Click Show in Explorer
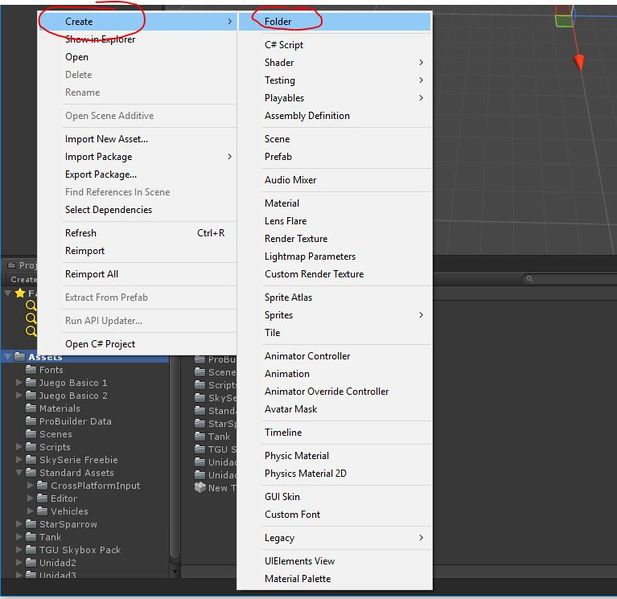This screenshot has height=599, width=617. pos(100,39)
